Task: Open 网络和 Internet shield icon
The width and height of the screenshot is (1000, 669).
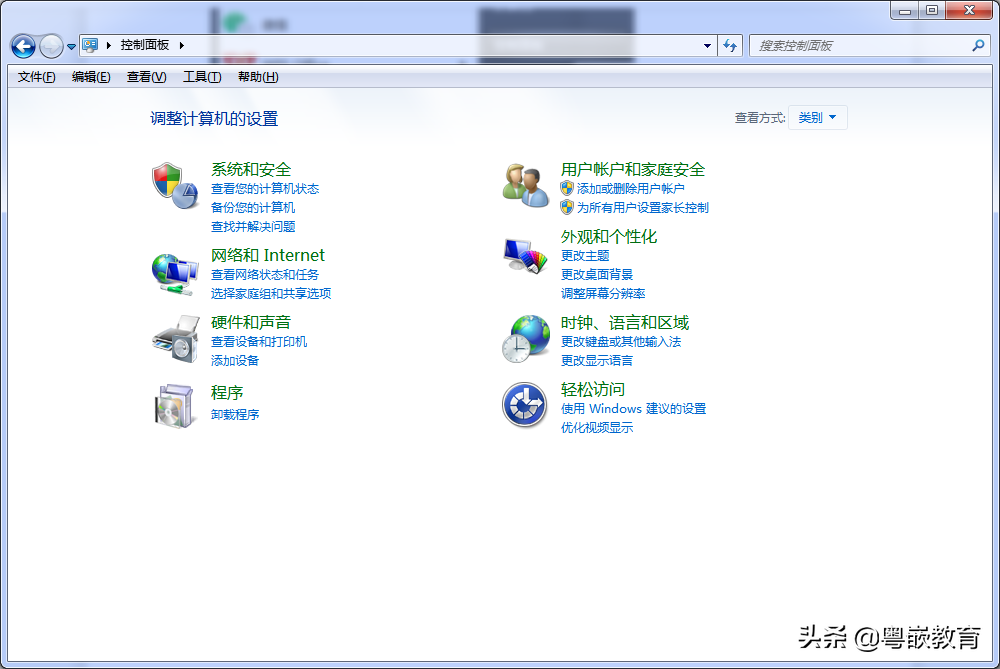Action: (174, 272)
